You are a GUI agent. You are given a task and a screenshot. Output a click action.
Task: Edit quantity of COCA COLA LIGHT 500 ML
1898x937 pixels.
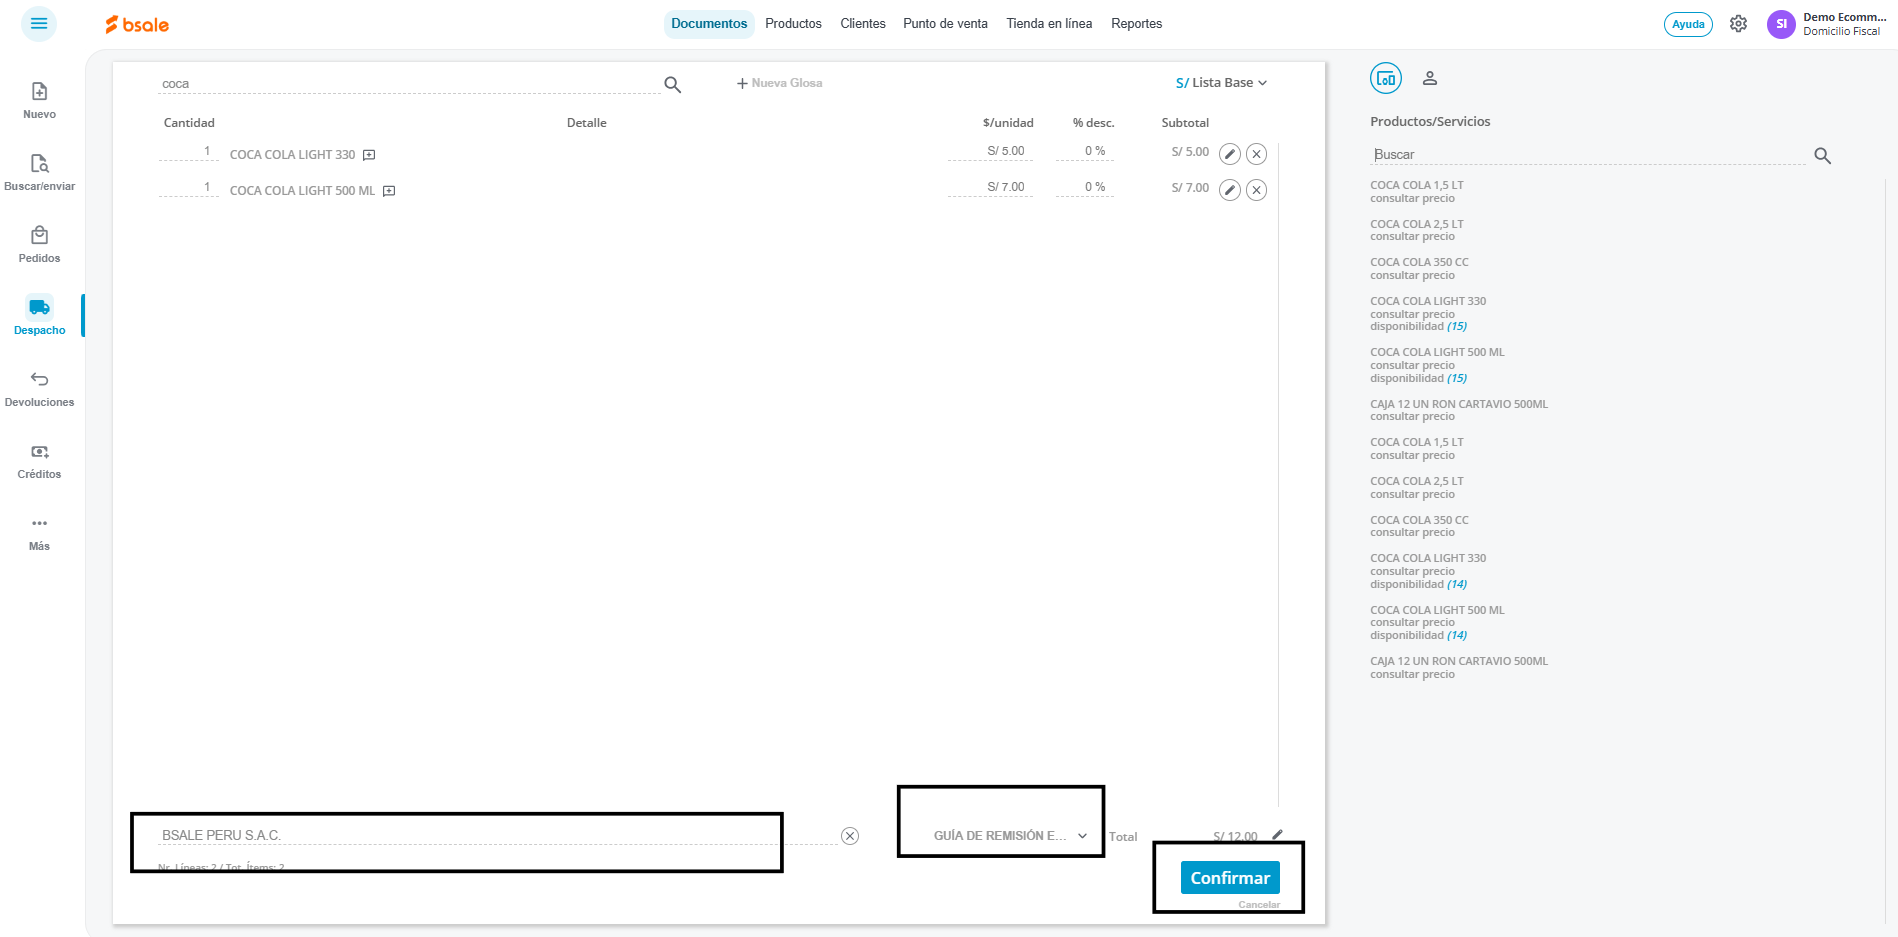(x=188, y=188)
